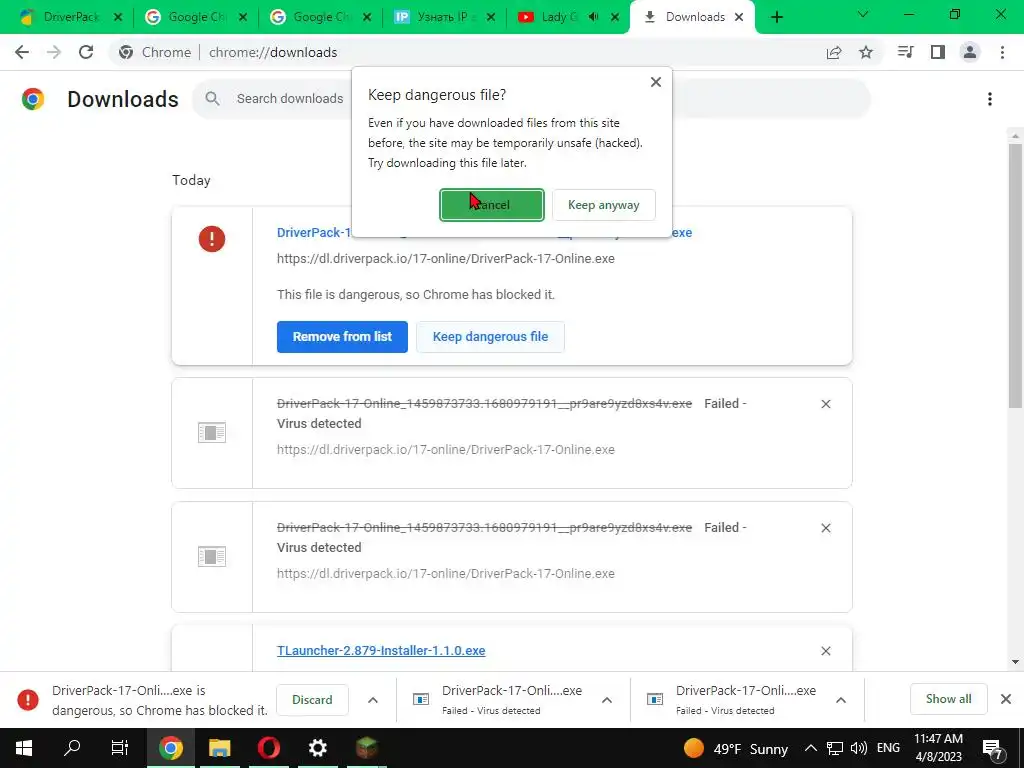Close the downloads shelf bar

[1006, 699]
